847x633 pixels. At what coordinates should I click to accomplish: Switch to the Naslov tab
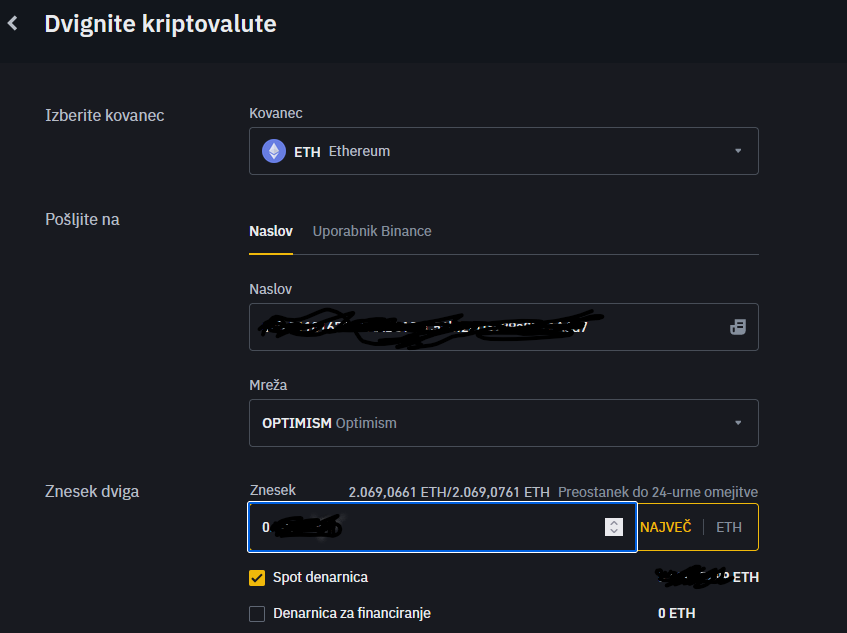271,231
